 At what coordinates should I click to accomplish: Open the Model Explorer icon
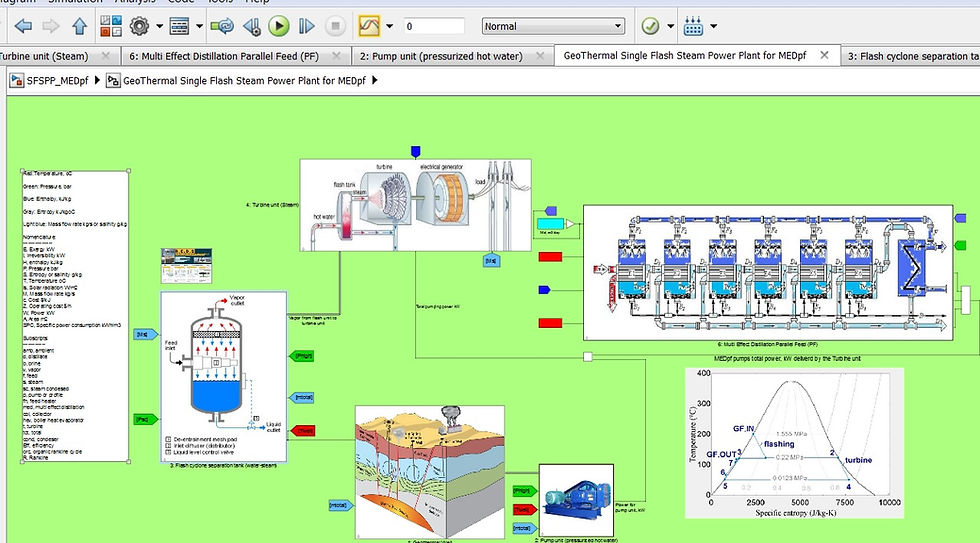179,26
